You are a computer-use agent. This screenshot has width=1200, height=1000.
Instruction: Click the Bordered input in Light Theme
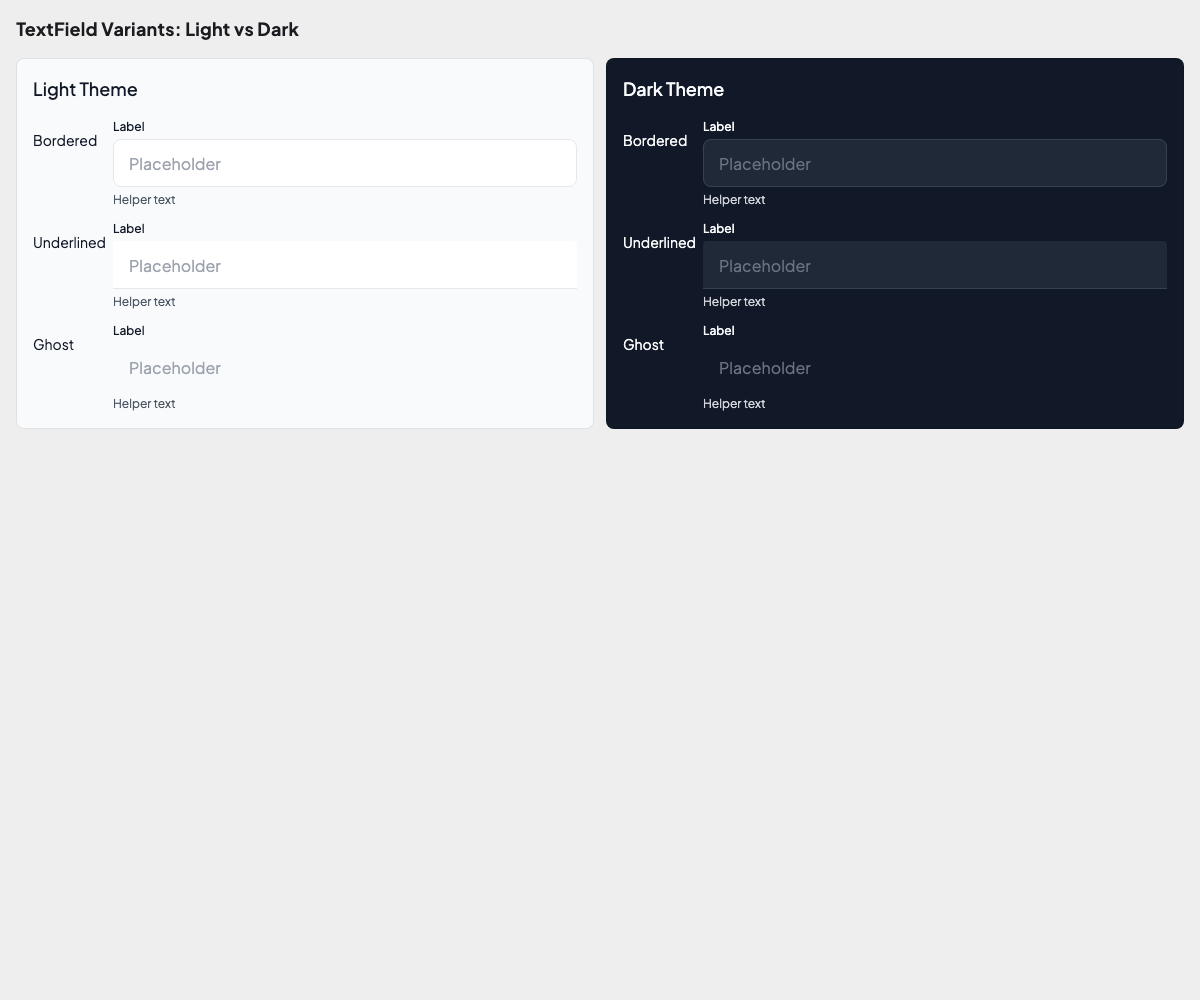tap(344, 163)
